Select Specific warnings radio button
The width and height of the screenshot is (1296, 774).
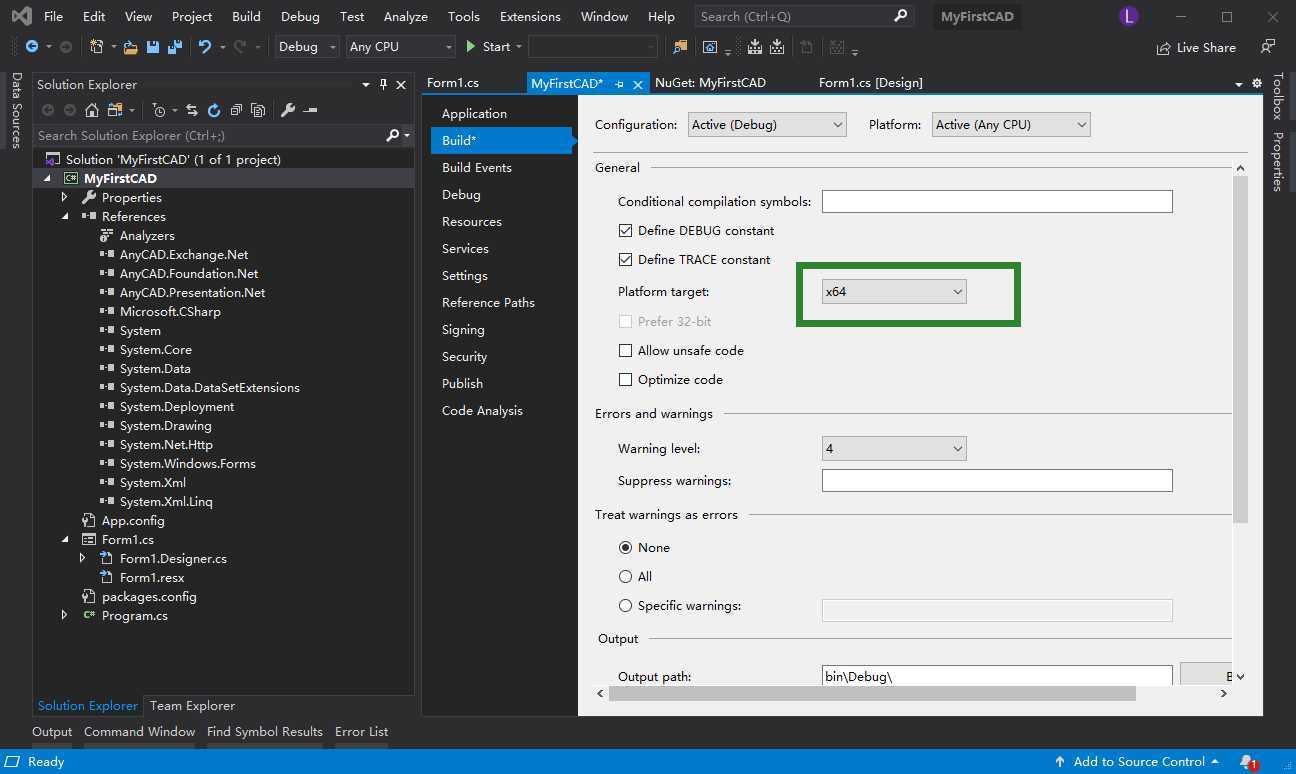click(626, 605)
